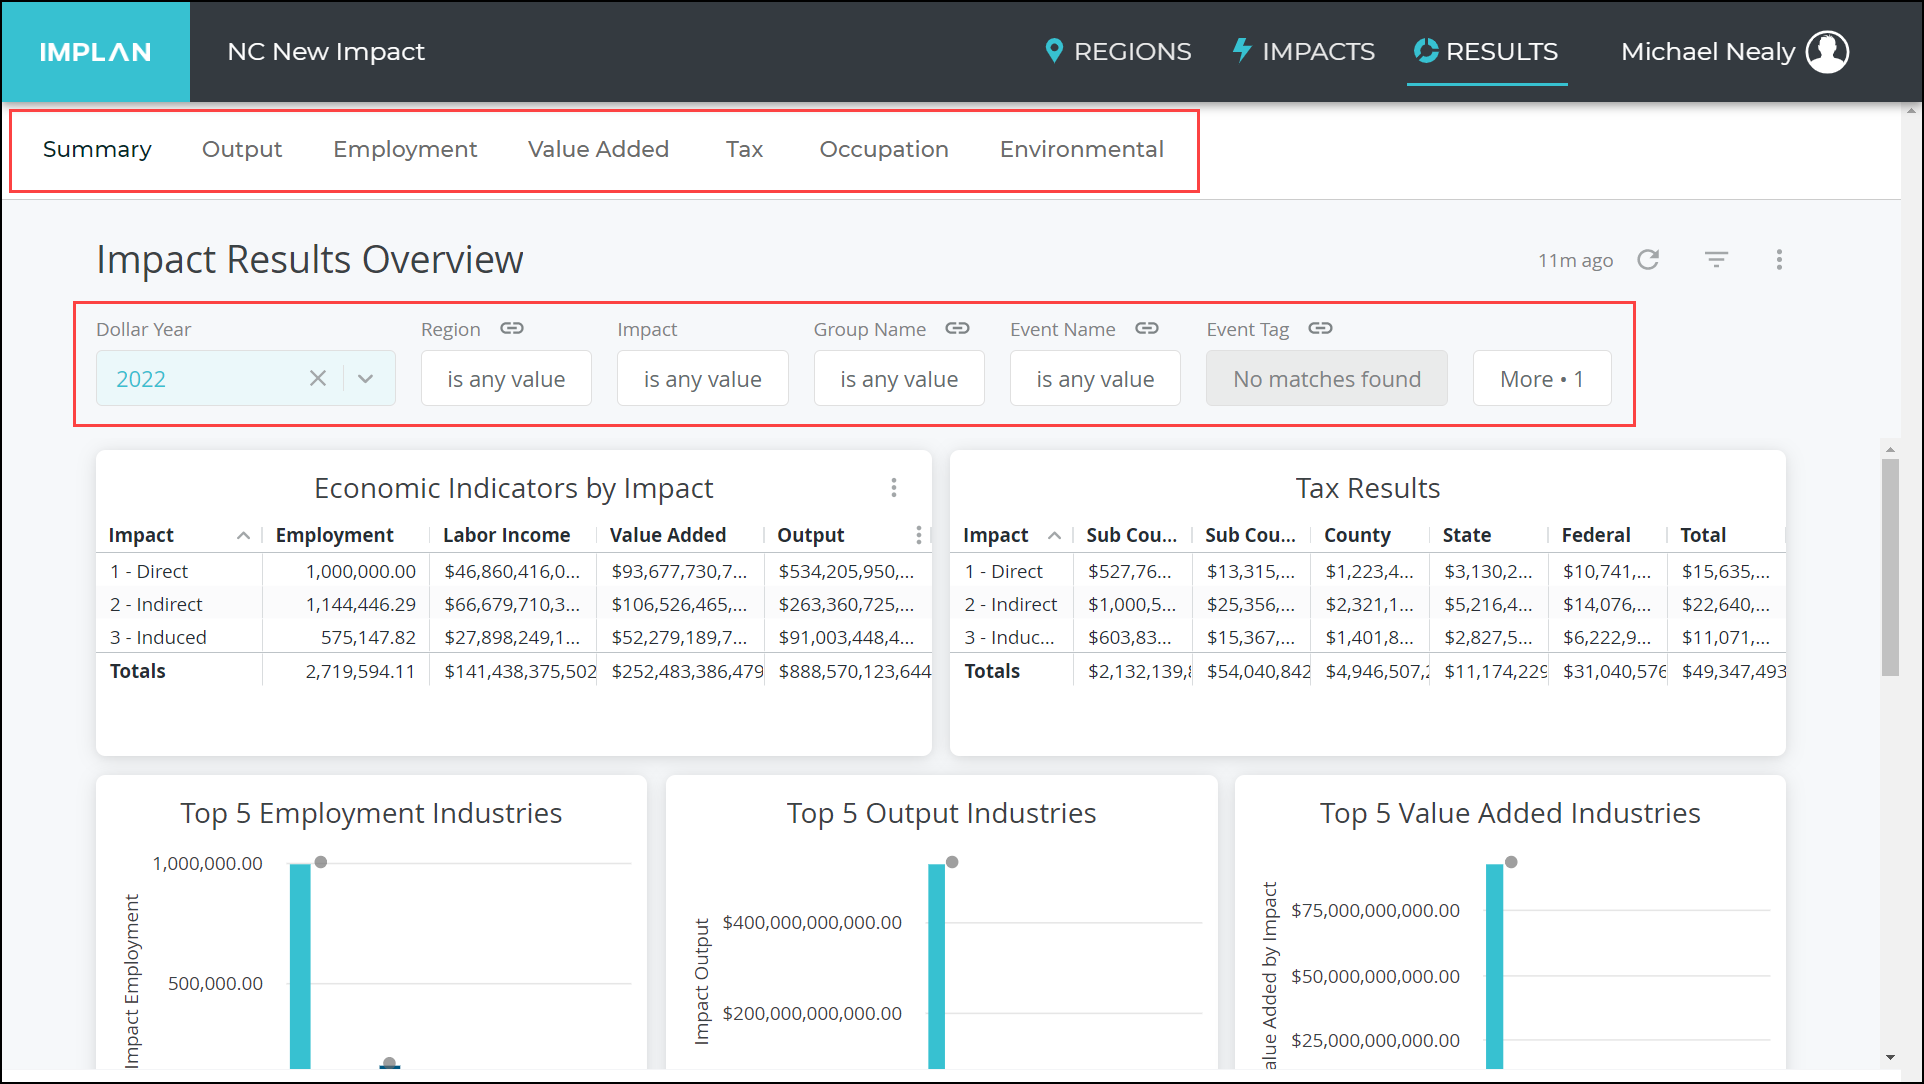1924x1084 pixels.
Task: Switch to the Value Added tab
Action: (598, 149)
